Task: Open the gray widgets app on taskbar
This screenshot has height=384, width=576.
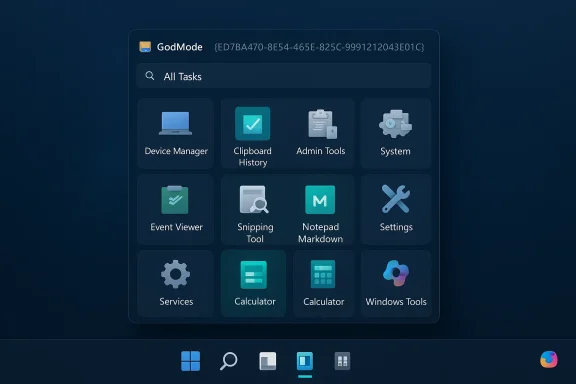Action: click(342, 361)
